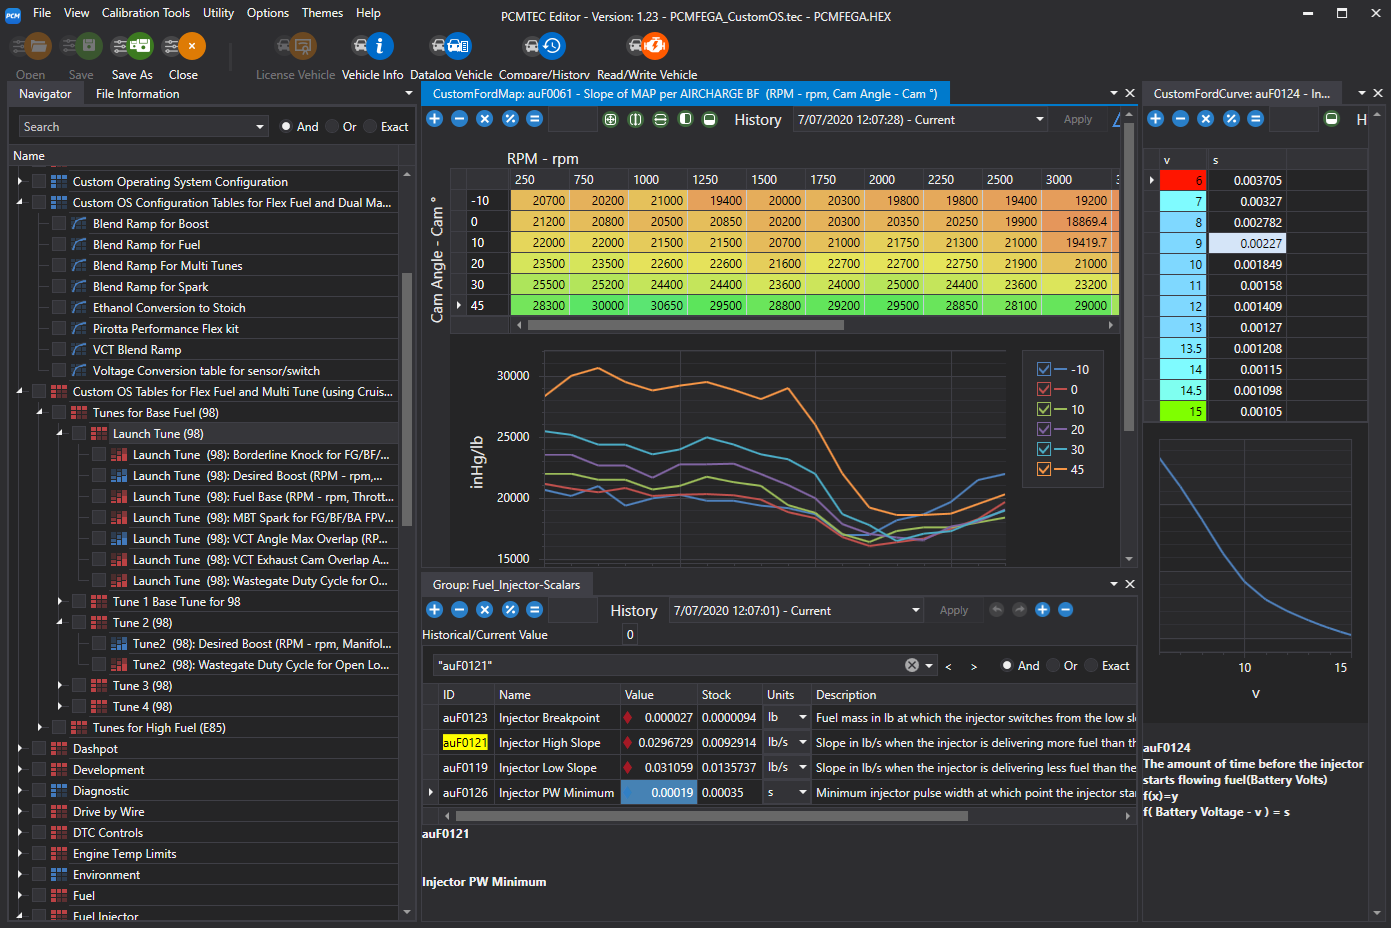The height and width of the screenshot is (928, 1391).
Task: Click the add (plus) icon in auF0061 map toolbar
Action: click(435, 119)
